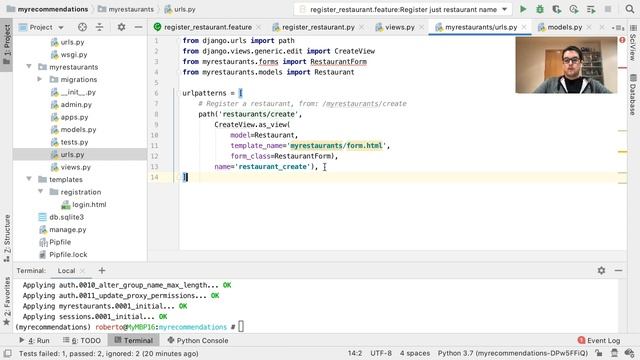Image resolution: width=640 pixels, height=360 pixels.
Task: Toggle the SciView side panel
Action: pos(633,43)
